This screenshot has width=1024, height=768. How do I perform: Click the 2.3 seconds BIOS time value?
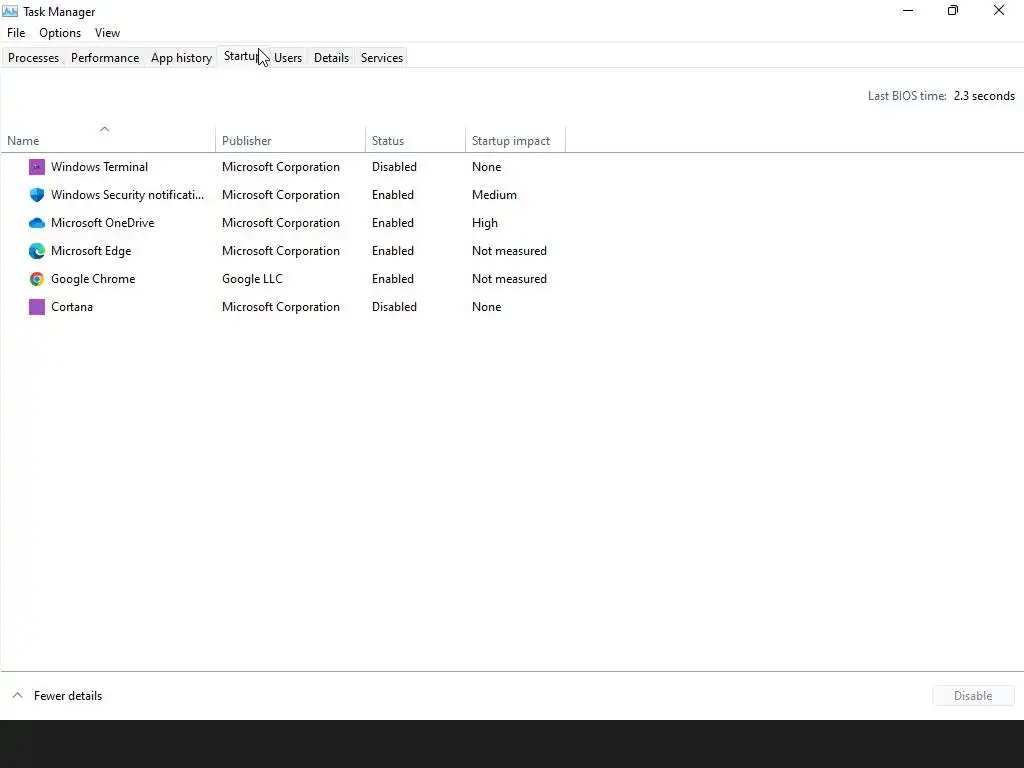click(984, 96)
